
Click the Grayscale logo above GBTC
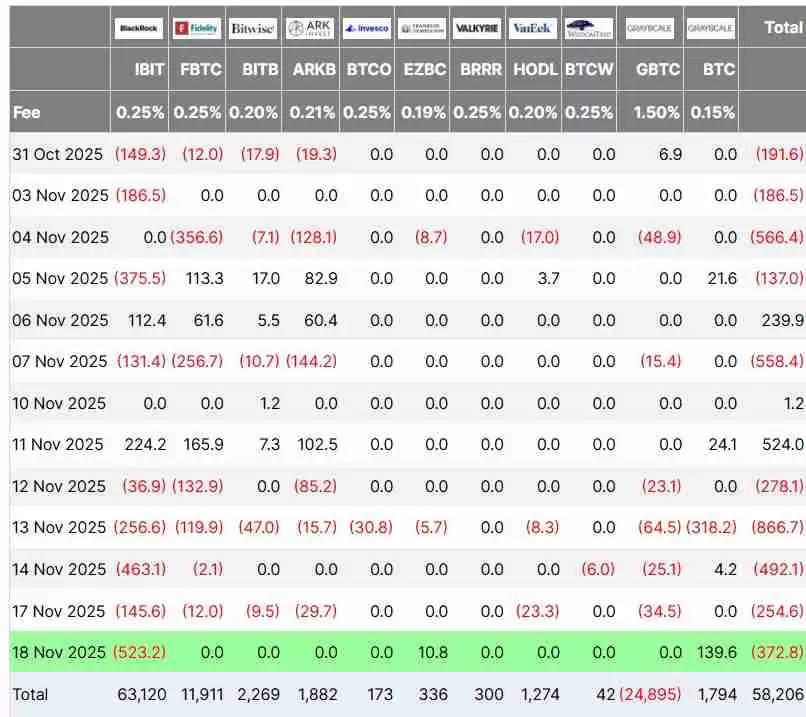[650, 27]
